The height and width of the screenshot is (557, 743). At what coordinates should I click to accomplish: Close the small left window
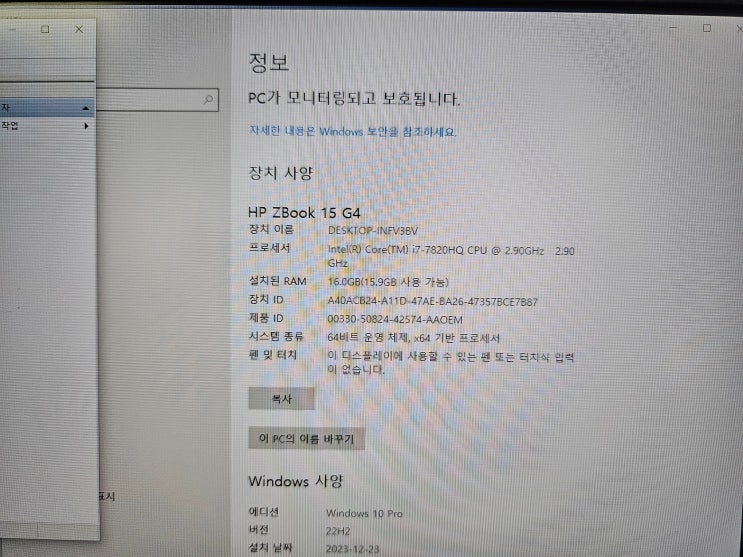(79, 29)
